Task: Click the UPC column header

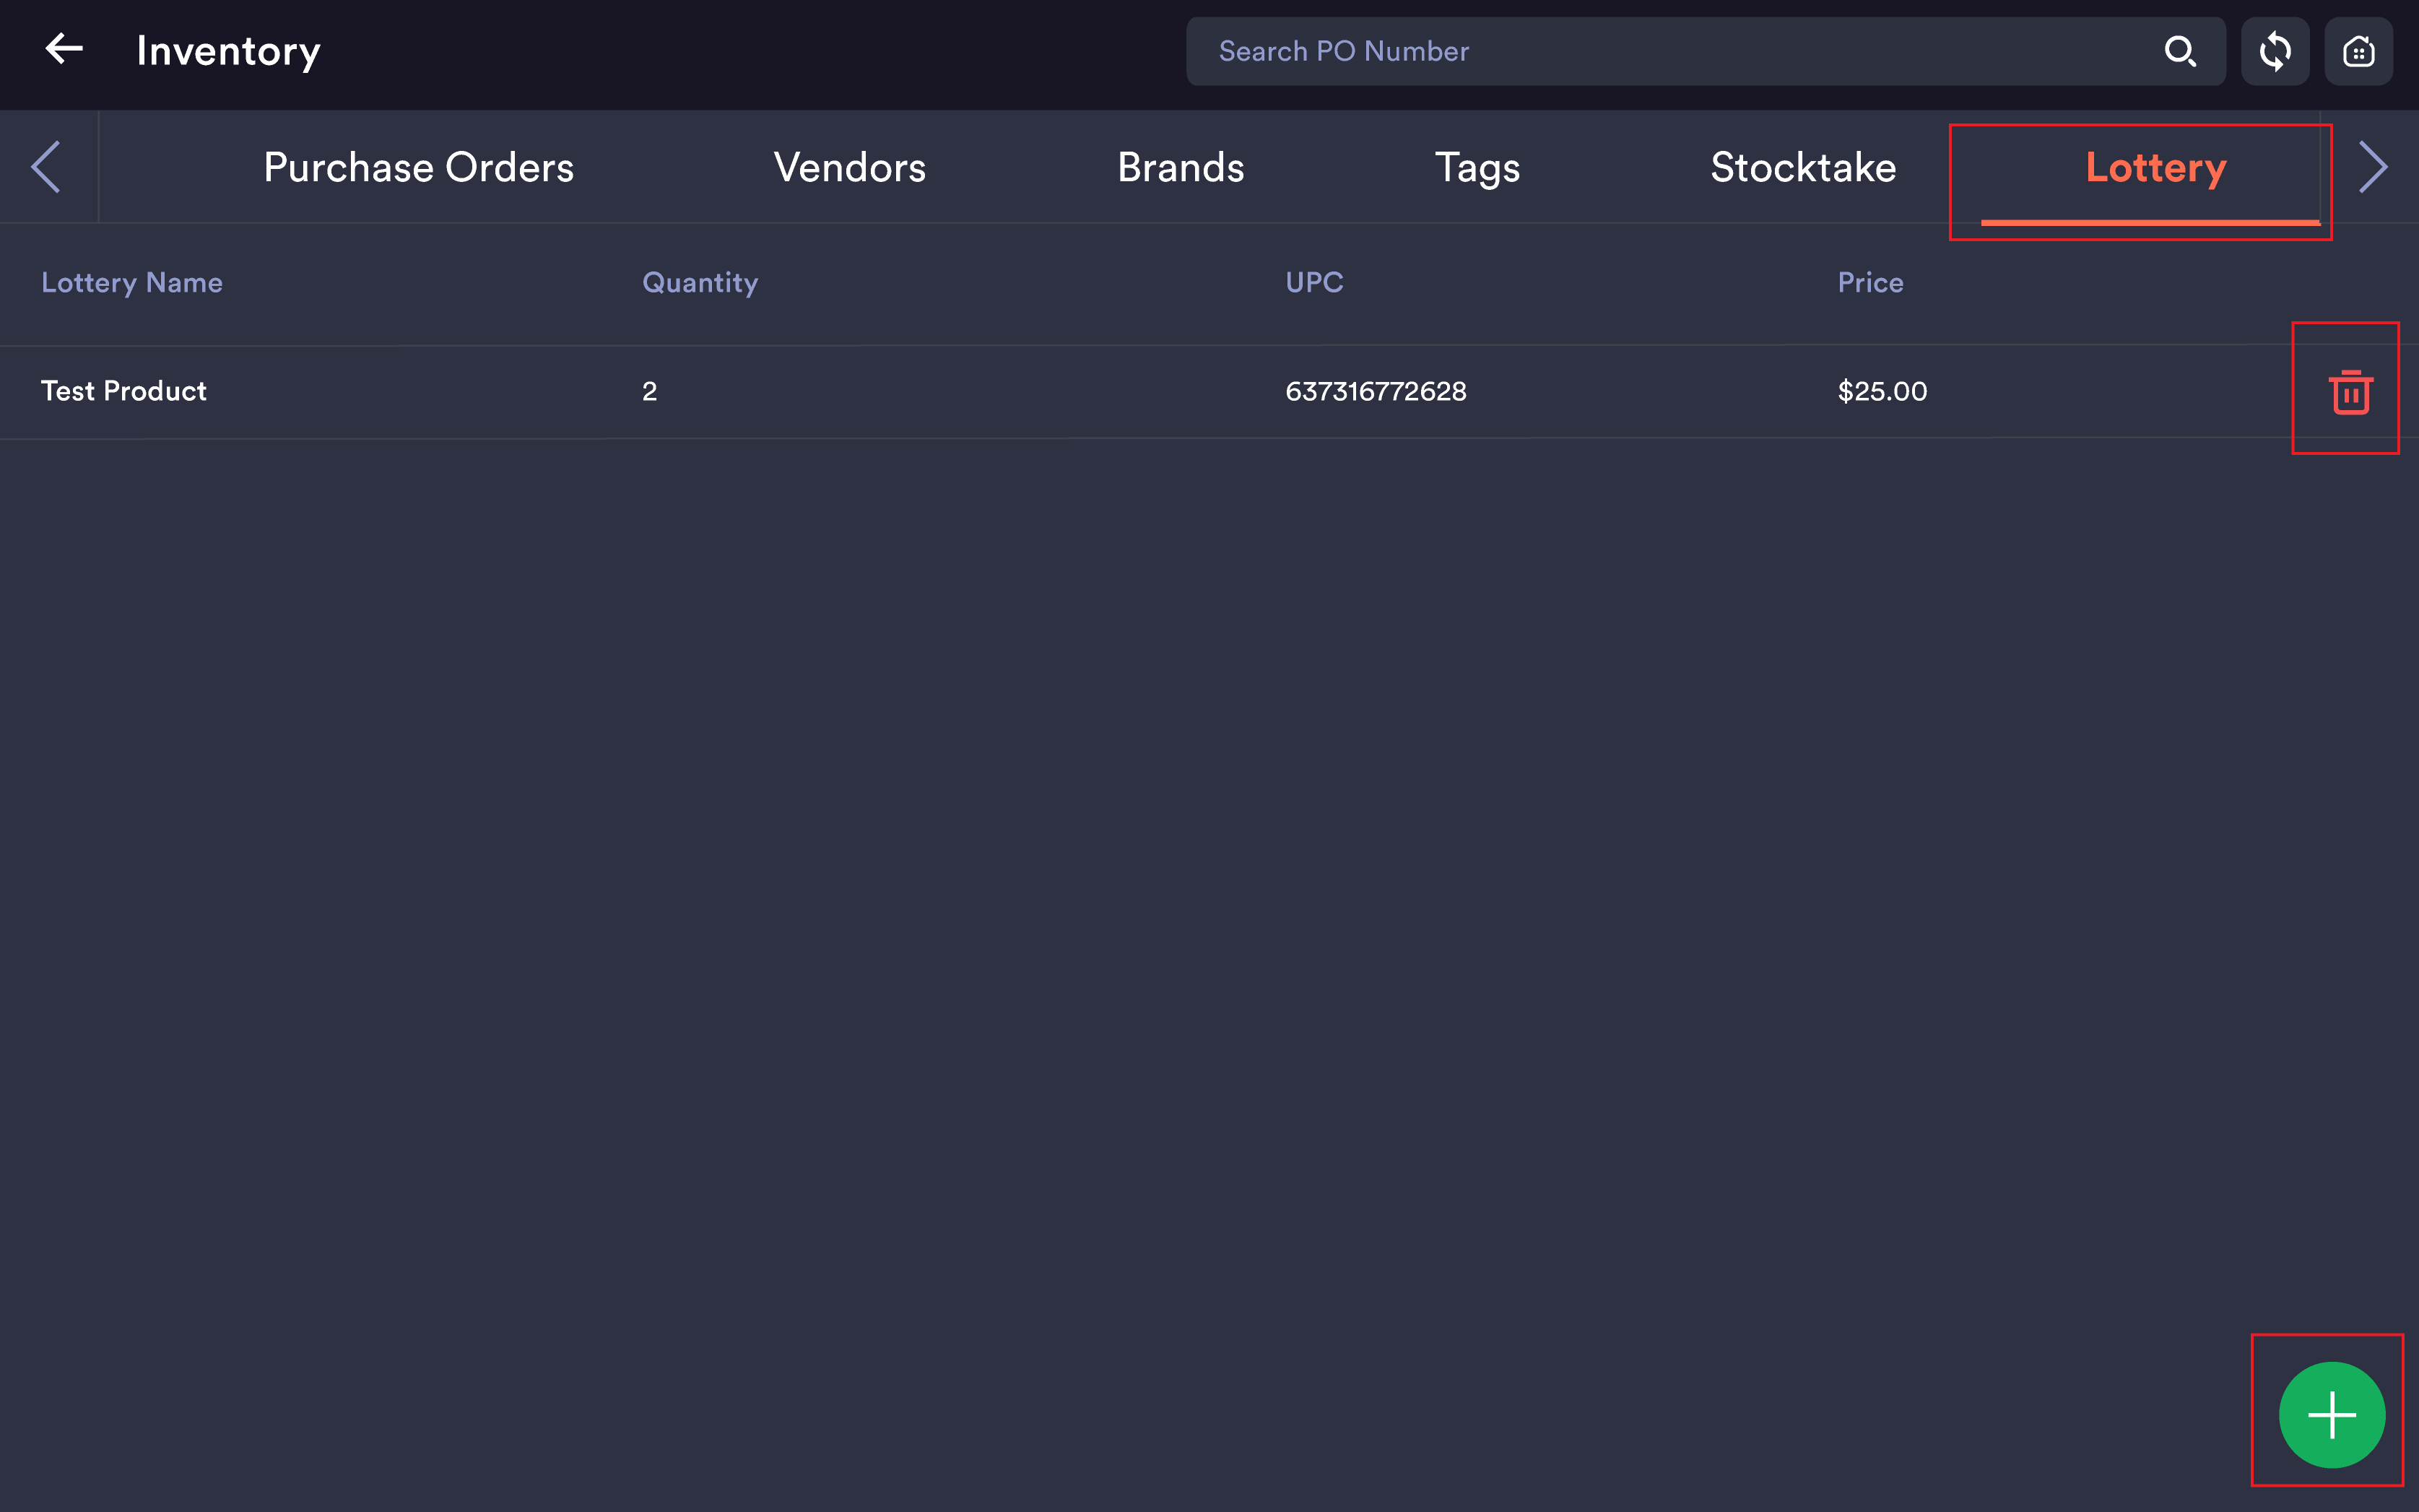Action: (1314, 283)
